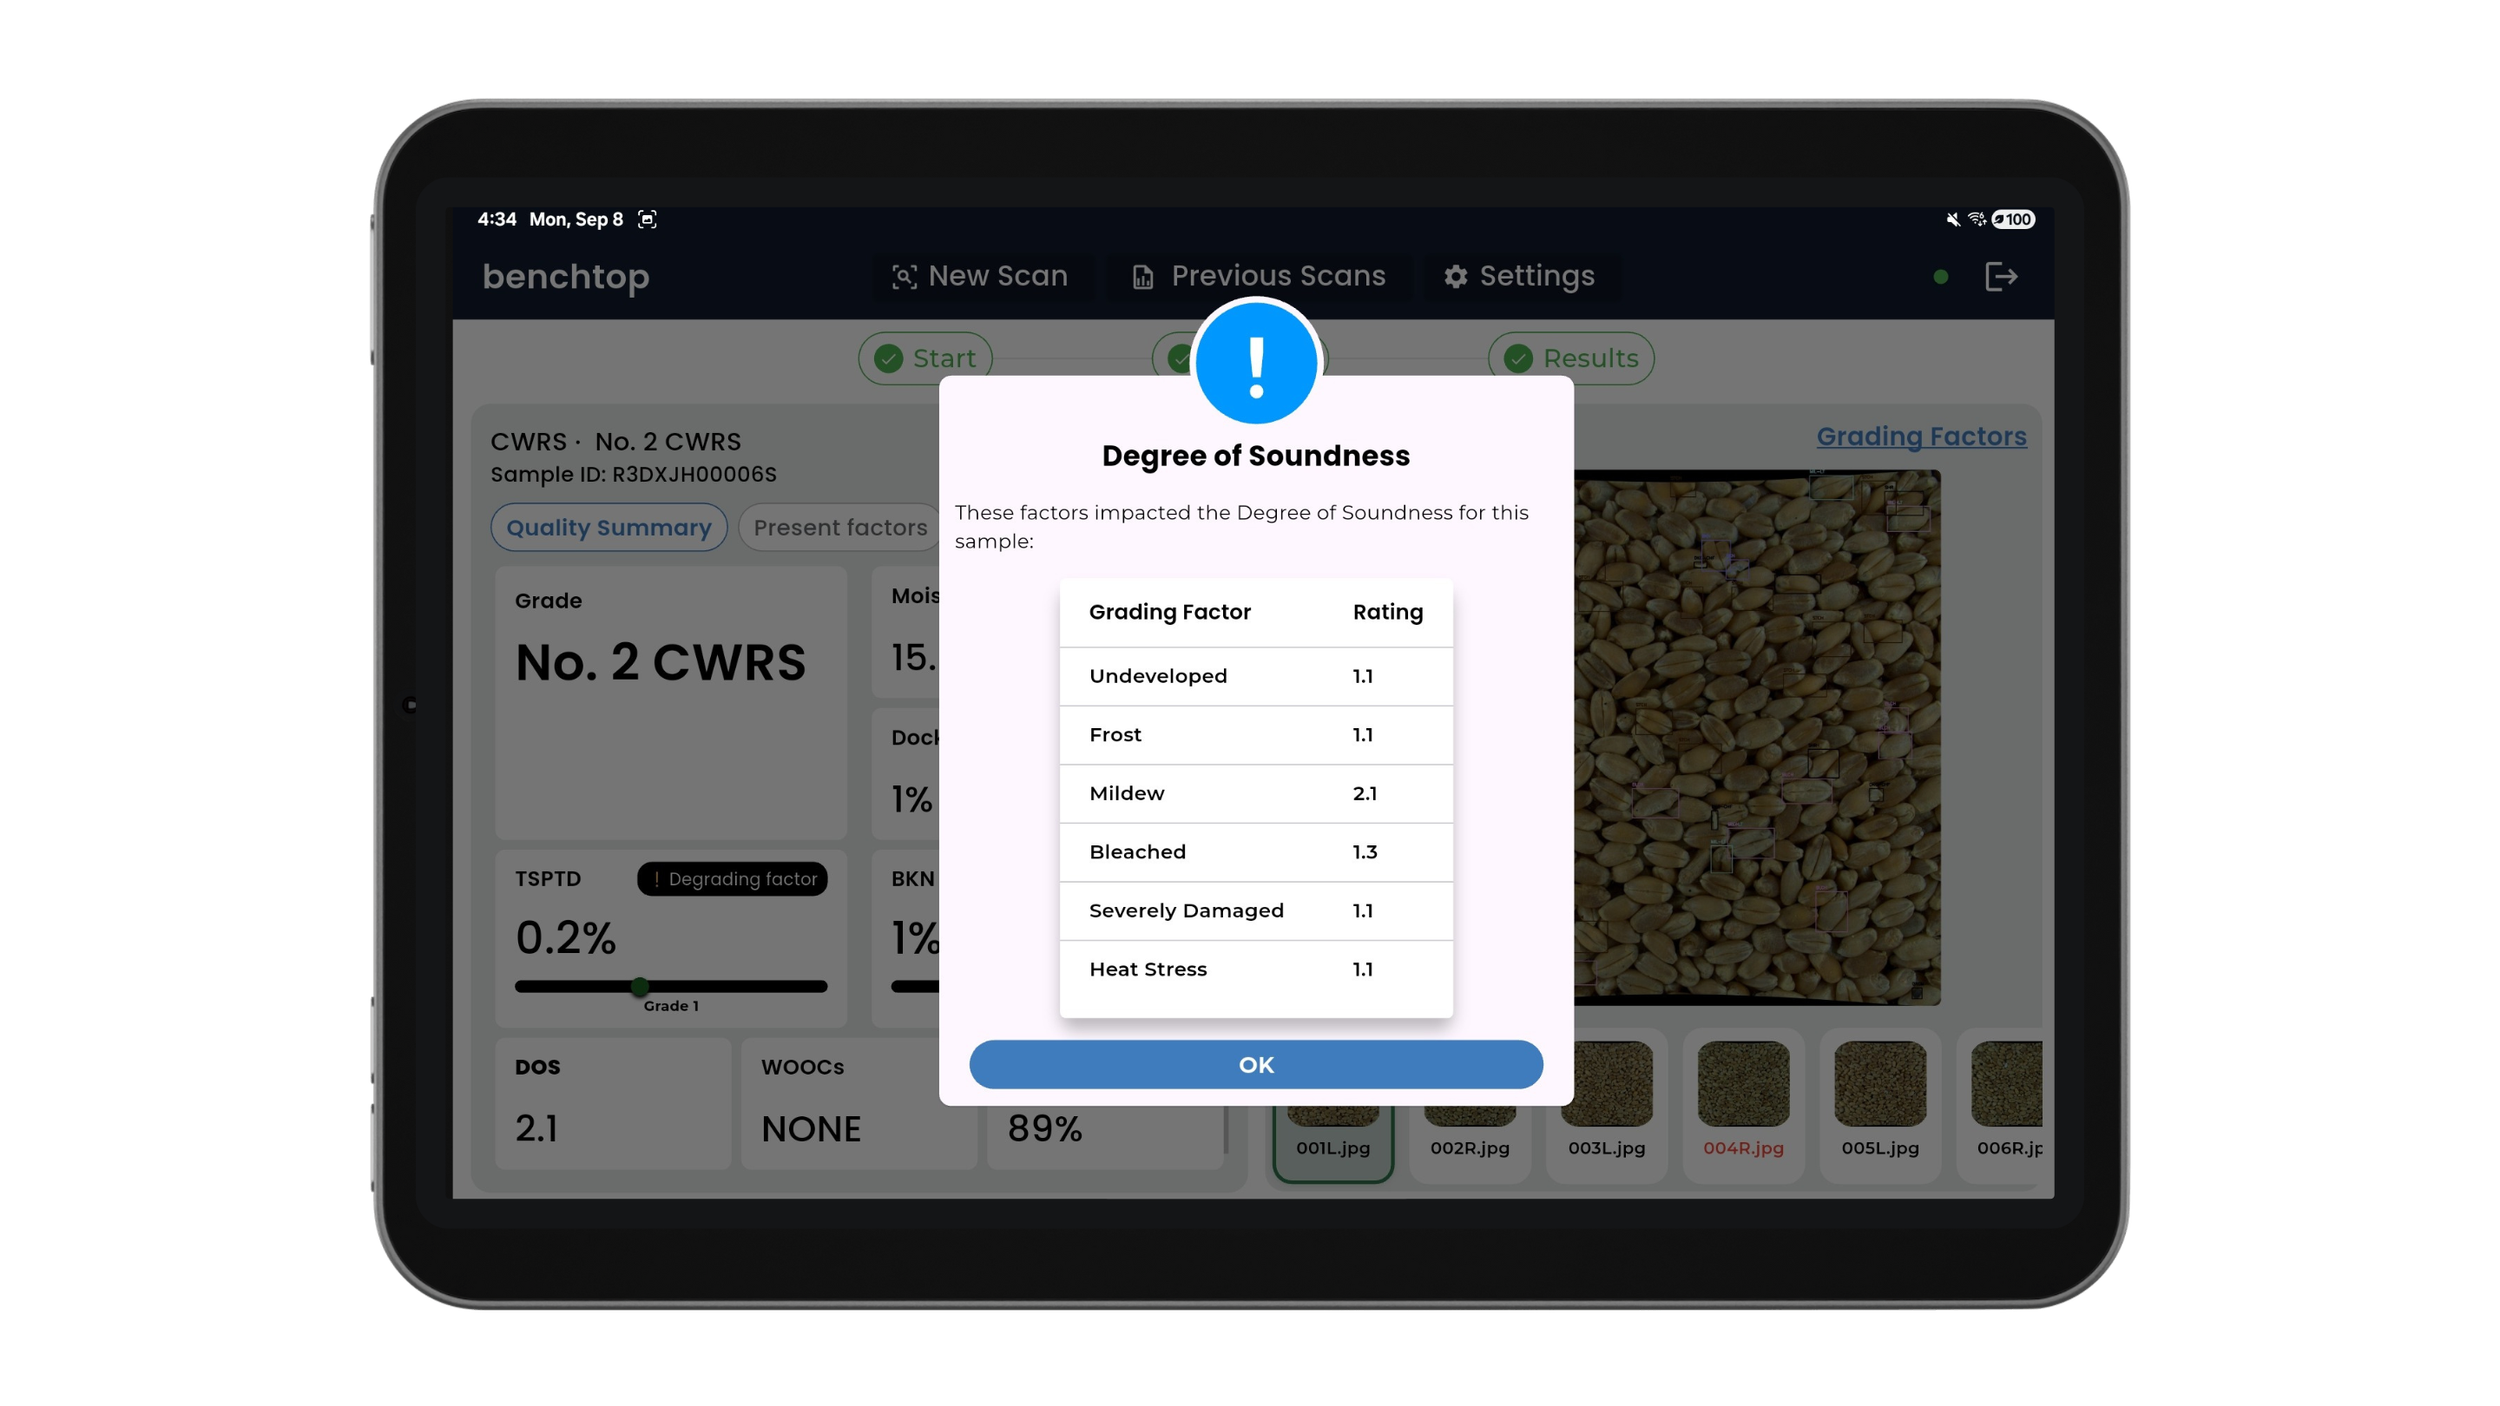Open thumbnail 005L.jpg

pyautogui.click(x=1880, y=1105)
